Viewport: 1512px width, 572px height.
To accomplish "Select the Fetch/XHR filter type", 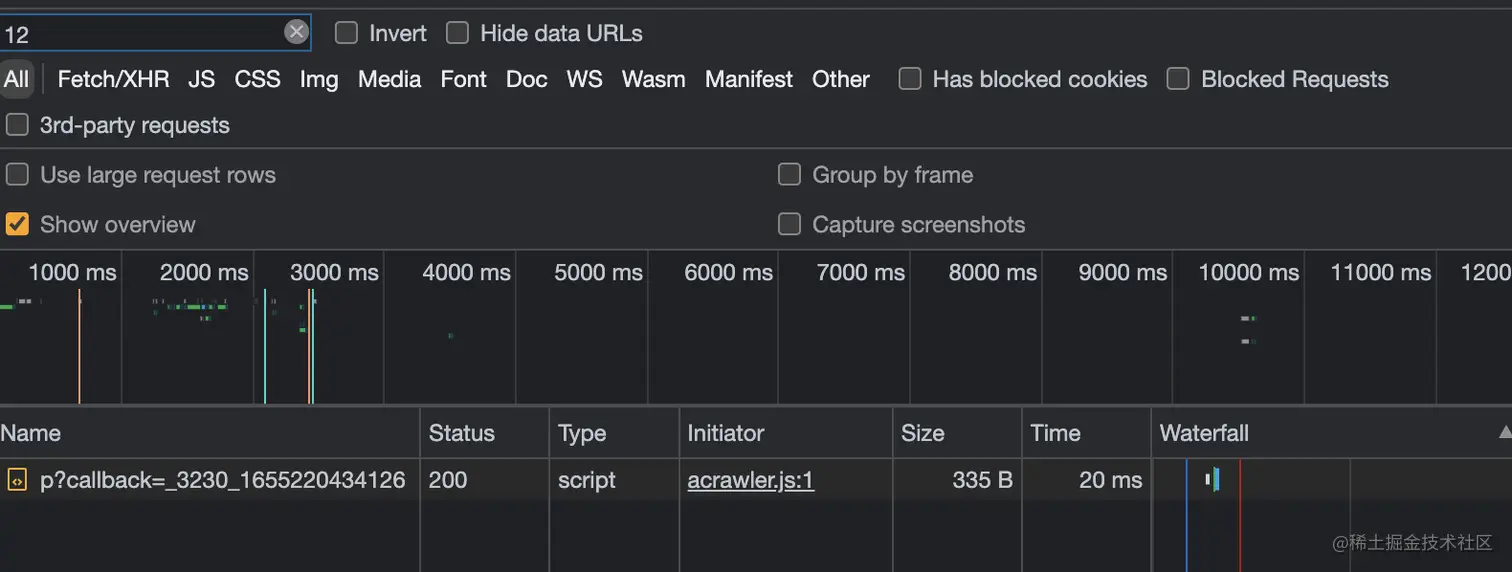I will pyautogui.click(x=113, y=79).
